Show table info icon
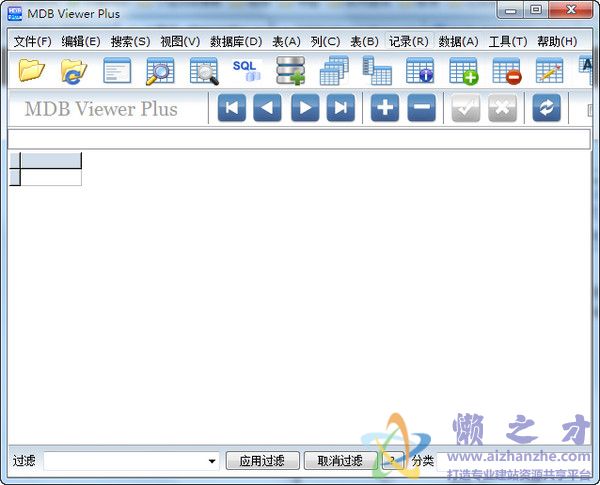Screen dimensions: 600x485 [x=420, y=70]
